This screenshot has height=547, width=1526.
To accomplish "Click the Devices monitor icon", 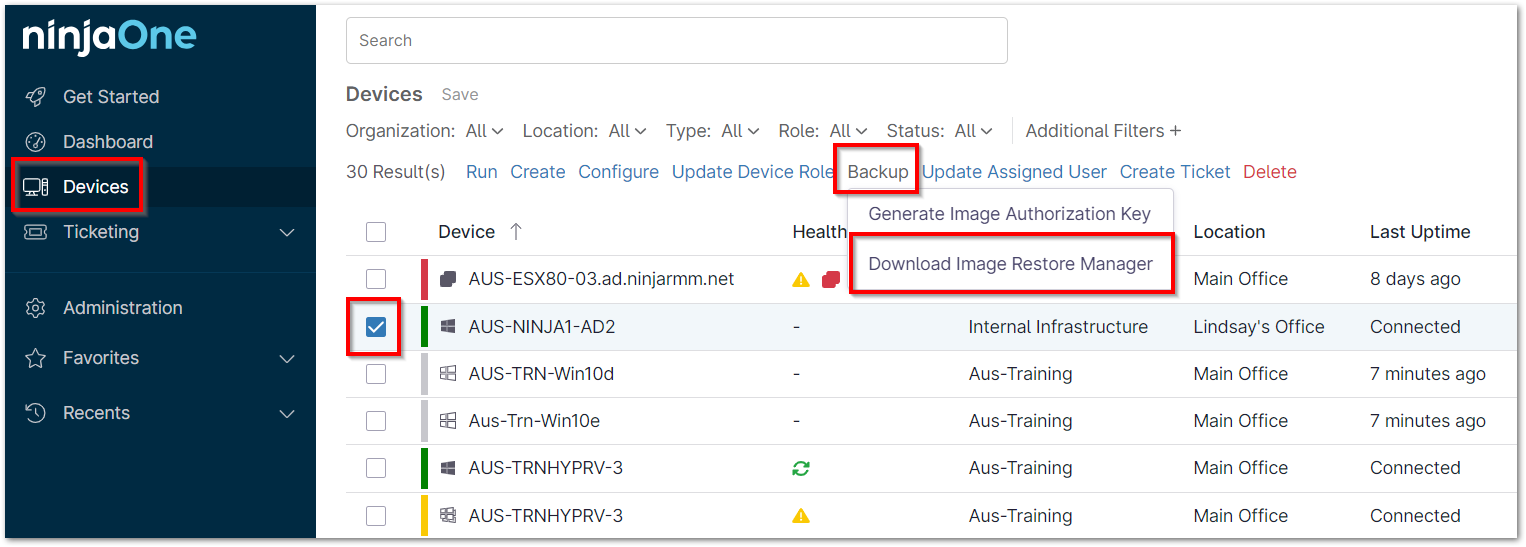I will pos(36,187).
